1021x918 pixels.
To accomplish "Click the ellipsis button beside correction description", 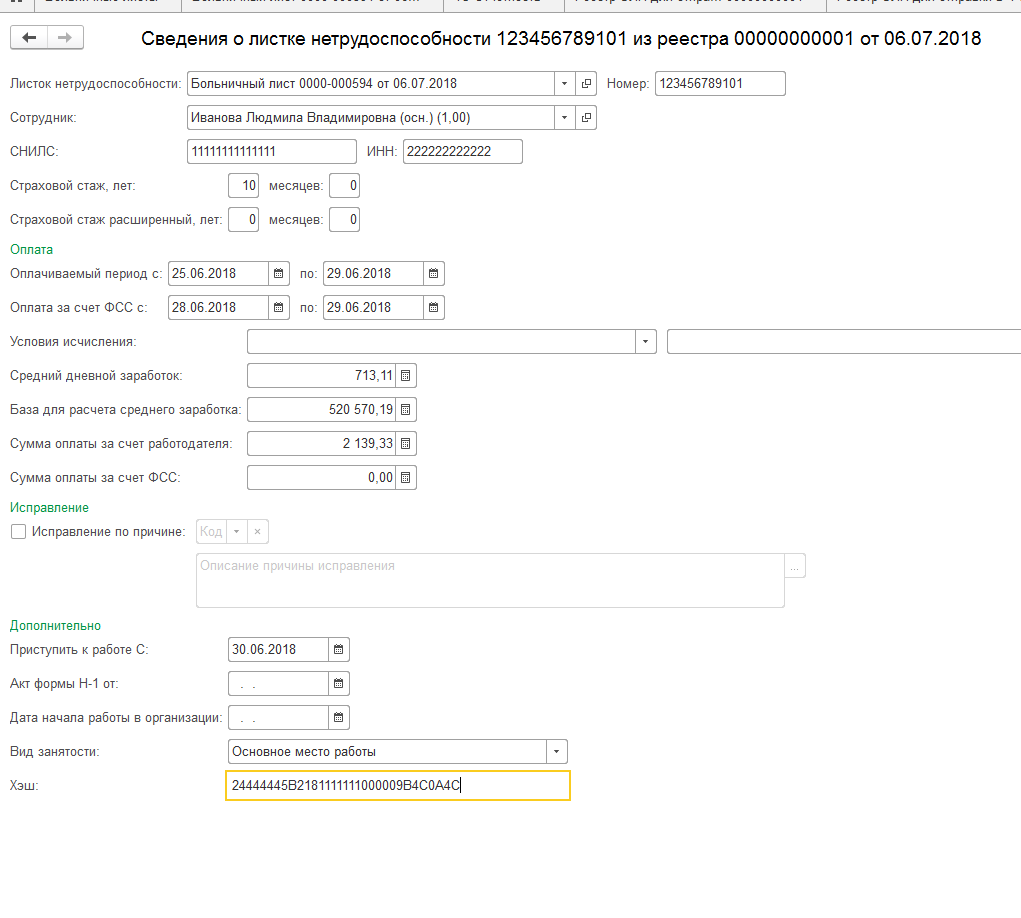I will 795,566.
